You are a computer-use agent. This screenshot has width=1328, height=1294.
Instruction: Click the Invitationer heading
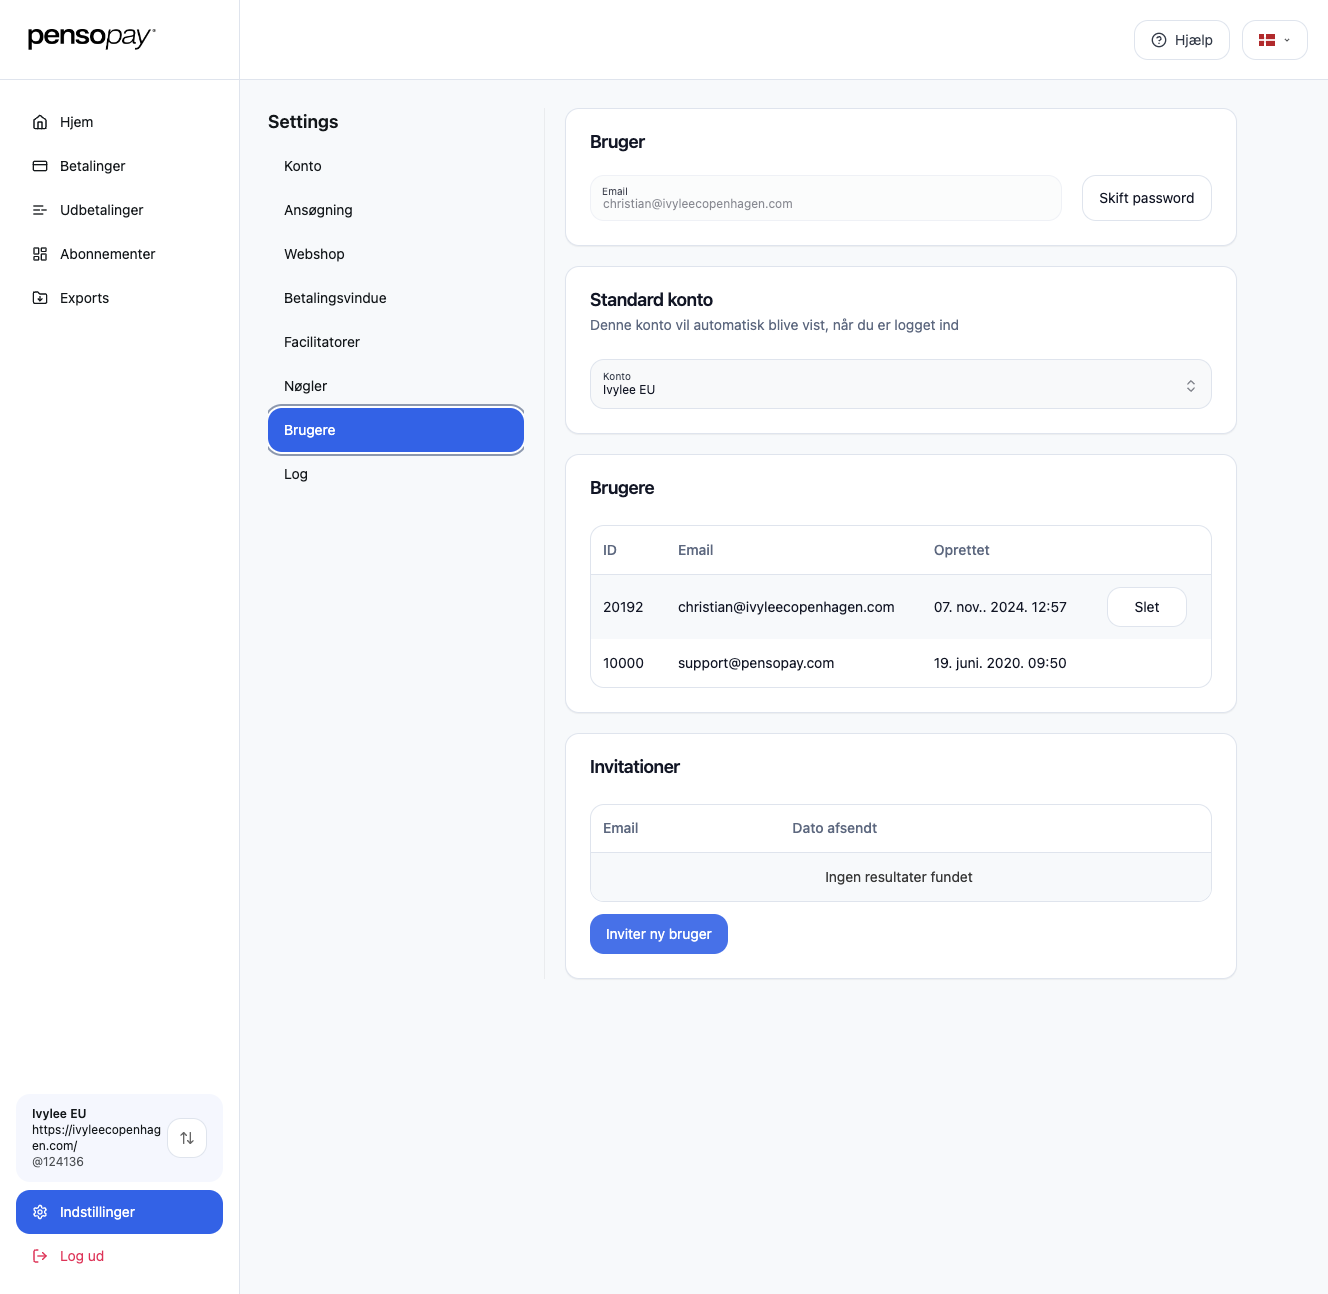[x=635, y=767]
